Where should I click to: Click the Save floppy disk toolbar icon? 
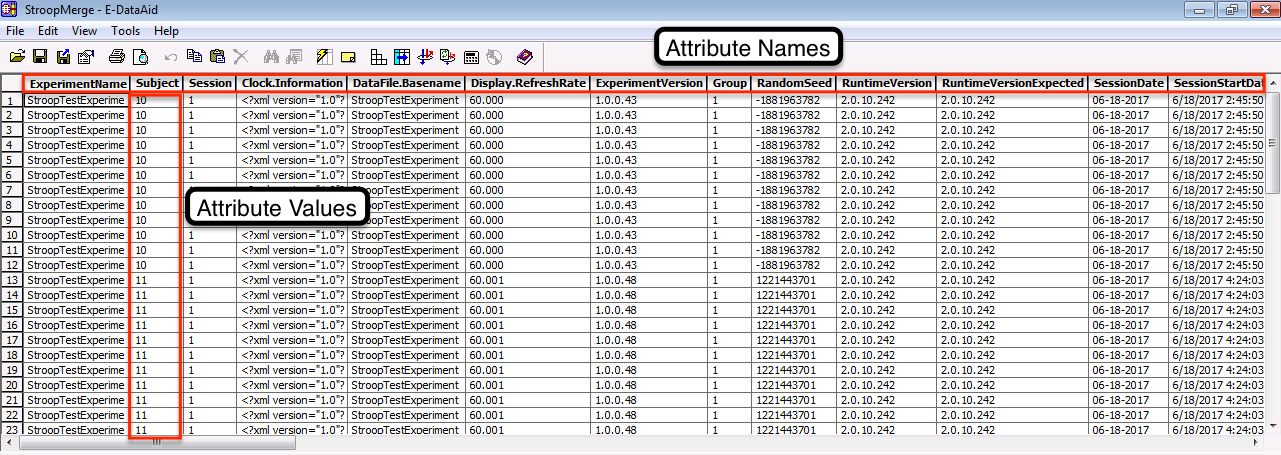click(x=40, y=57)
